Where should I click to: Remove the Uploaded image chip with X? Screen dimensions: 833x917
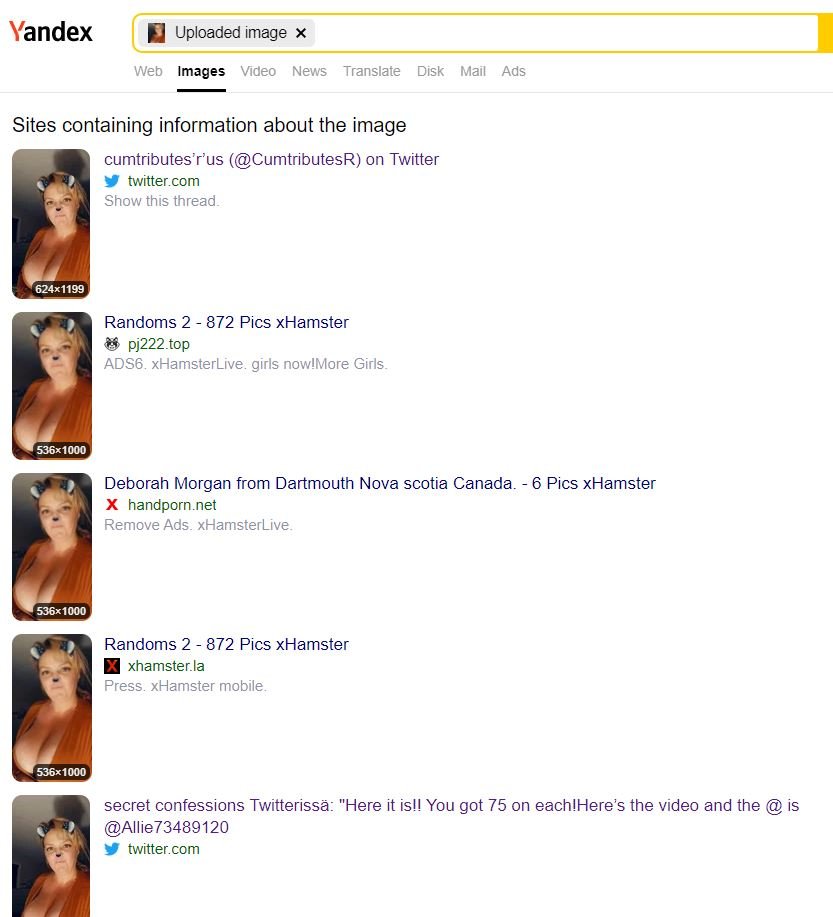(x=301, y=33)
